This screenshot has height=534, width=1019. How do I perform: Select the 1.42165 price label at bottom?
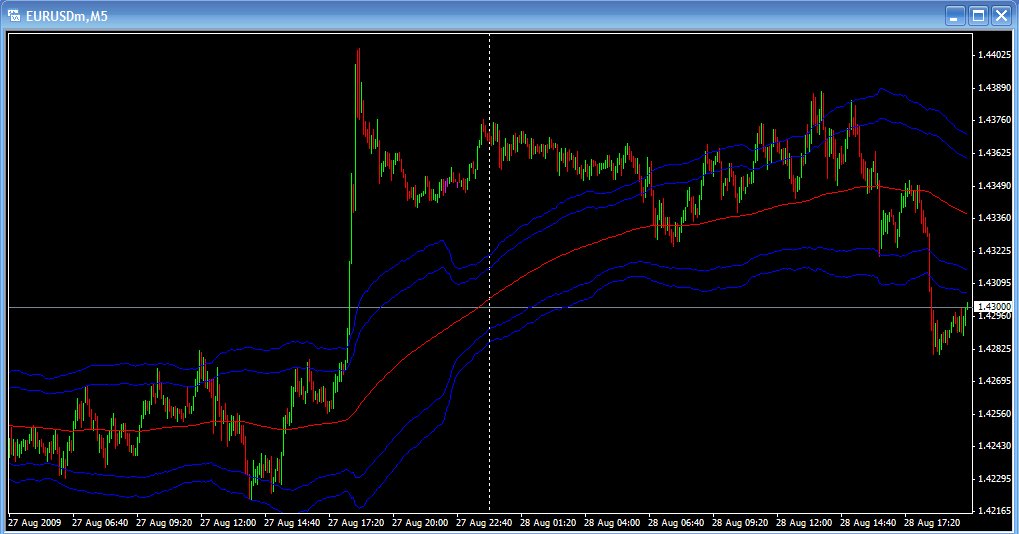994,511
